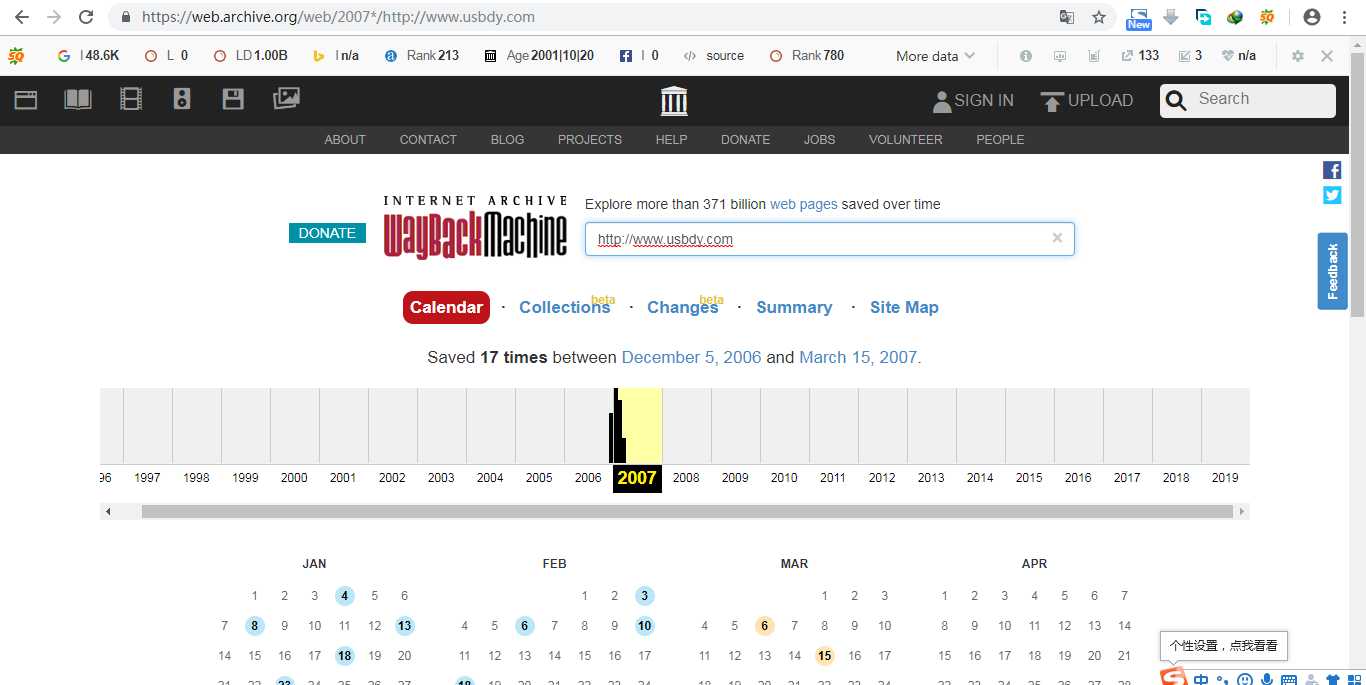The height and width of the screenshot is (685, 1366).
Task: Click the SEO toolbar info icon
Action: point(1026,56)
